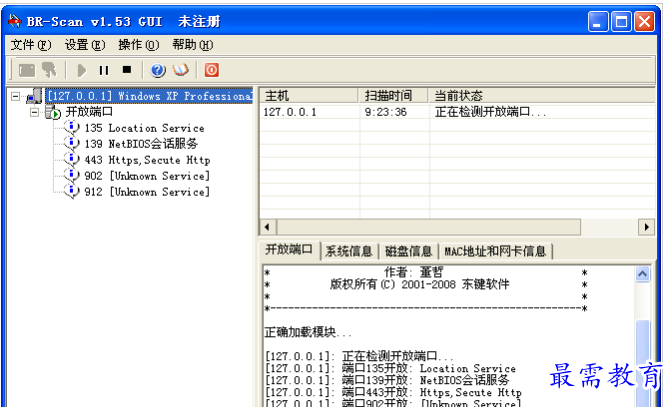Sort by 主机 column header
The width and height of the screenshot is (671, 407).
point(309,95)
